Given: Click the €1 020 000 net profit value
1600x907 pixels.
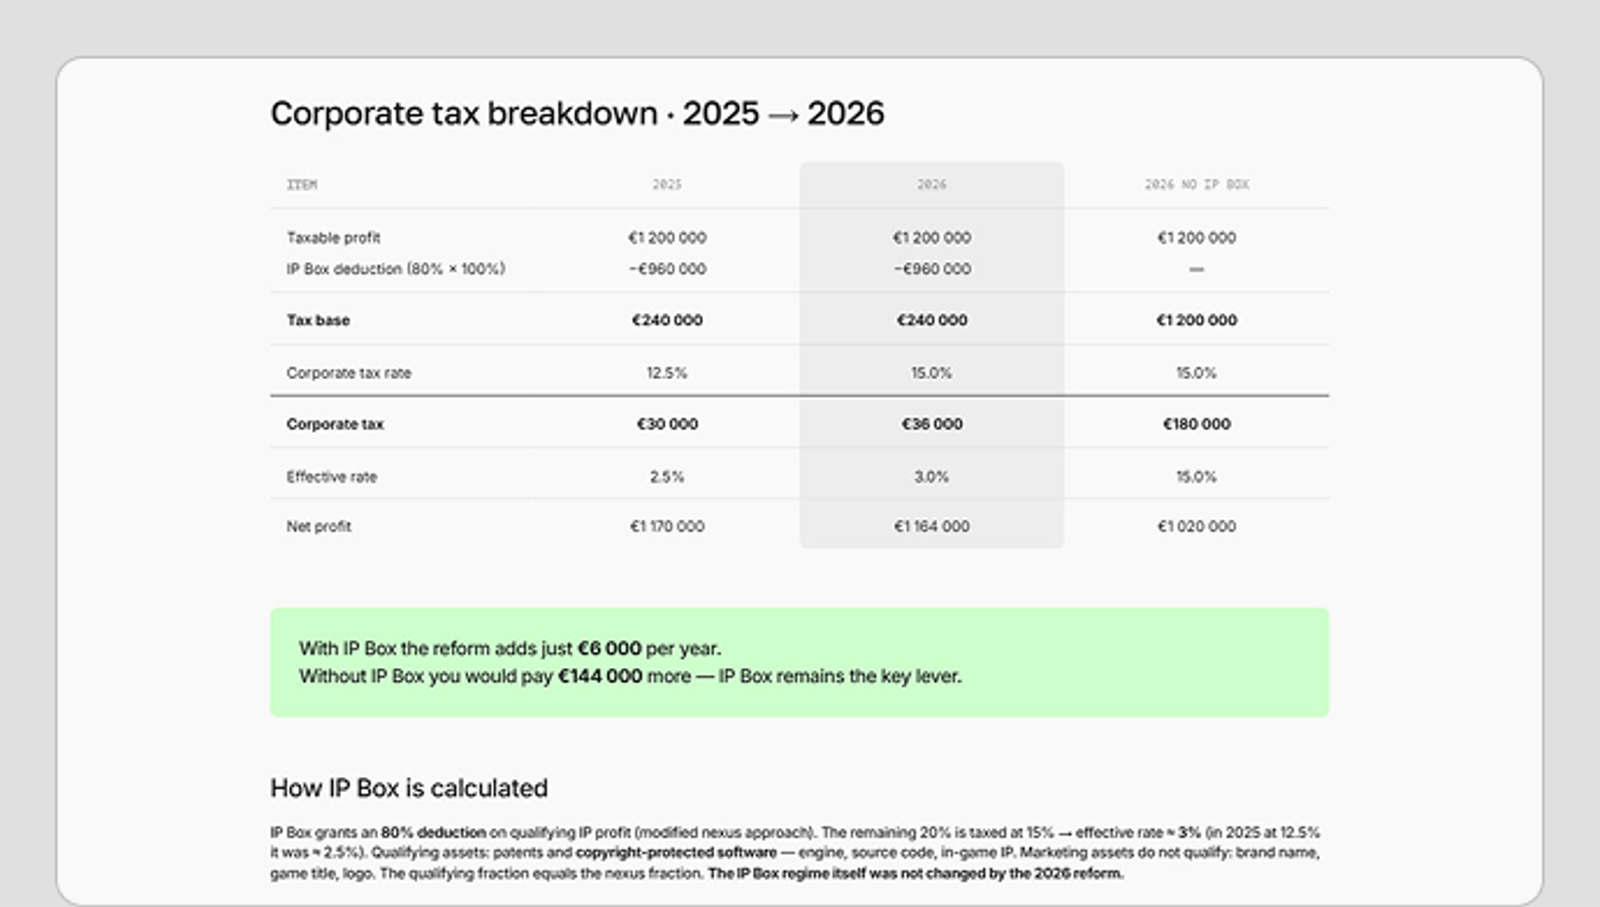Looking at the screenshot, I should click(1196, 527).
